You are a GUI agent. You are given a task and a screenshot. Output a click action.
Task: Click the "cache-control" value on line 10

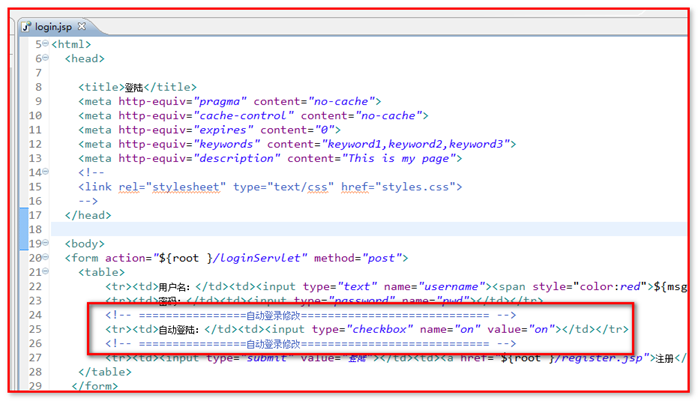(243, 116)
